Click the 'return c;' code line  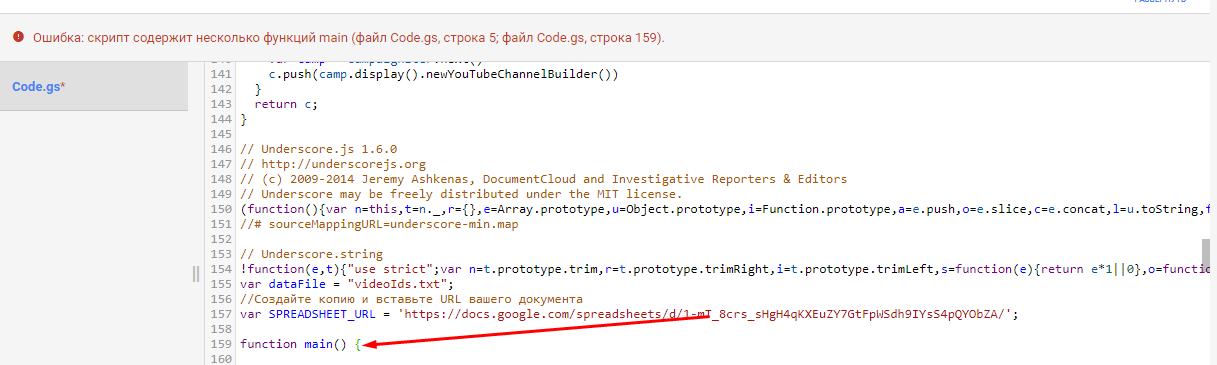(285, 104)
